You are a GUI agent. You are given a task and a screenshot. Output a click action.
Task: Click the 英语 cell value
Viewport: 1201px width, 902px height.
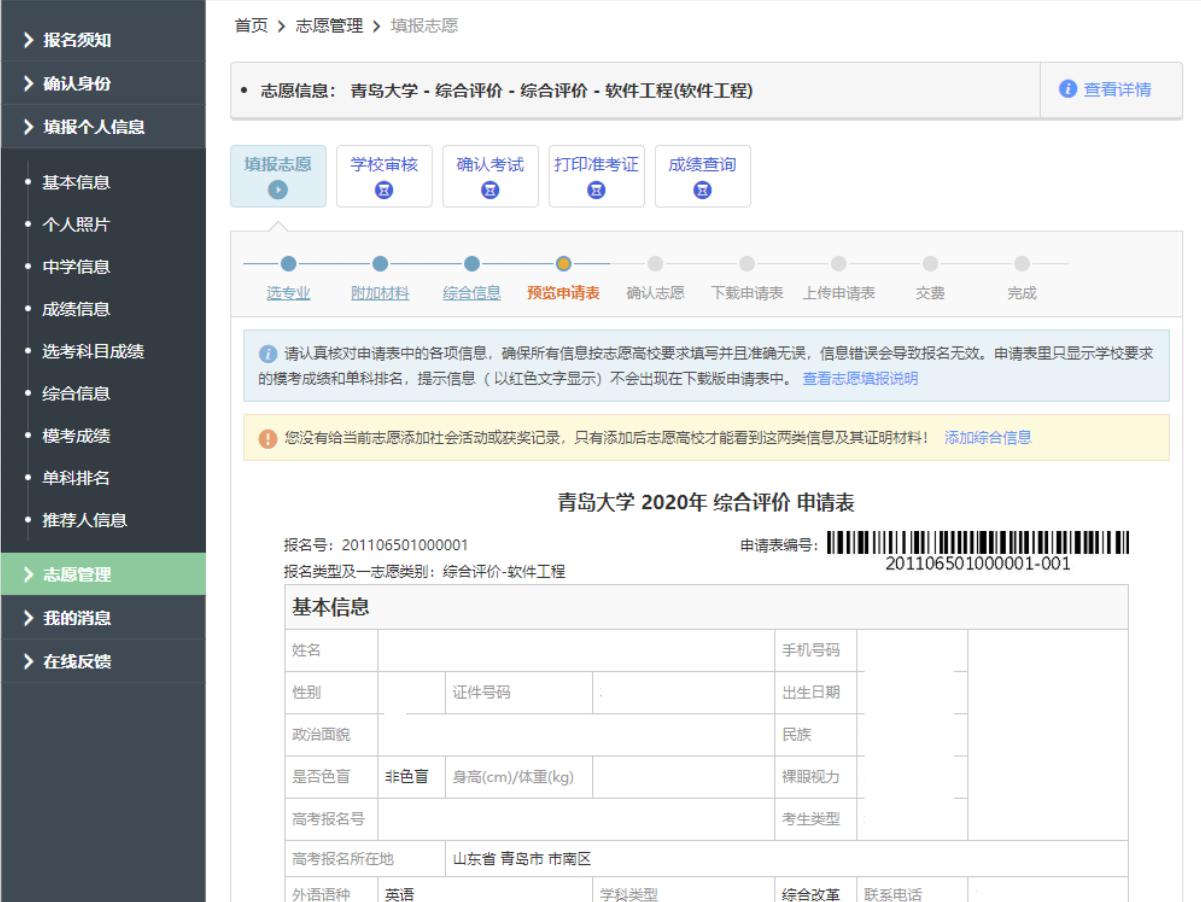click(401, 895)
